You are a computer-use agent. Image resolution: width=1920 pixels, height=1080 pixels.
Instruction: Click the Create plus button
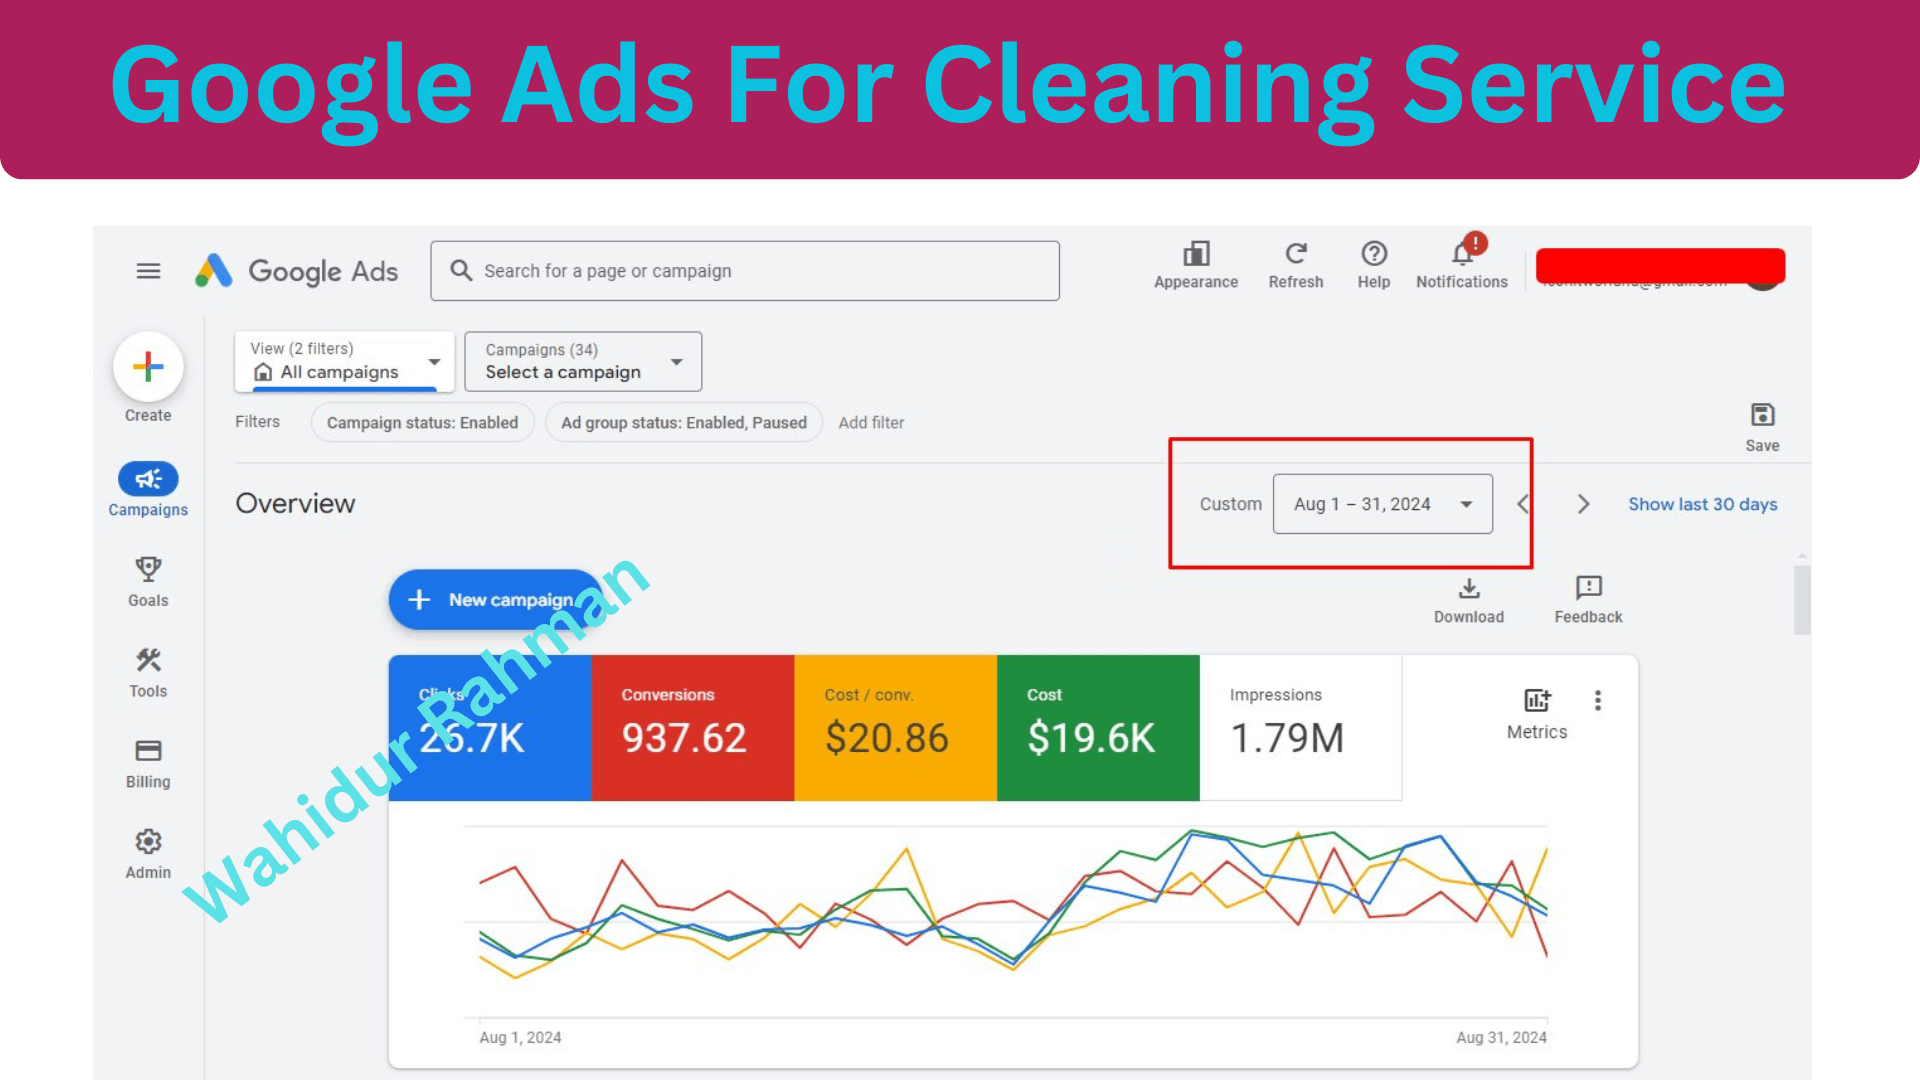click(148, 367)
